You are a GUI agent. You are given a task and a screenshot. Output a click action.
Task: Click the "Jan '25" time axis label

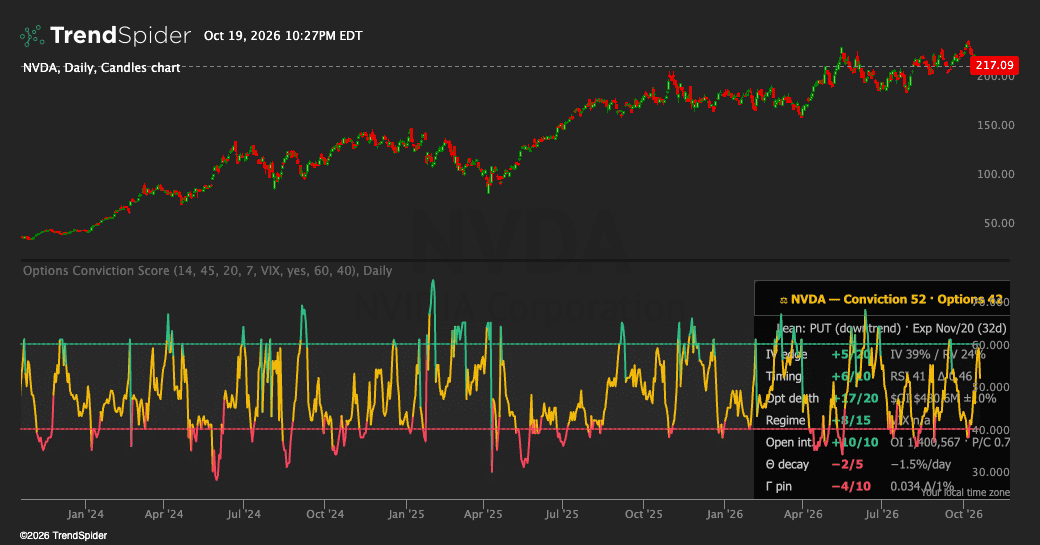[406, 514]
